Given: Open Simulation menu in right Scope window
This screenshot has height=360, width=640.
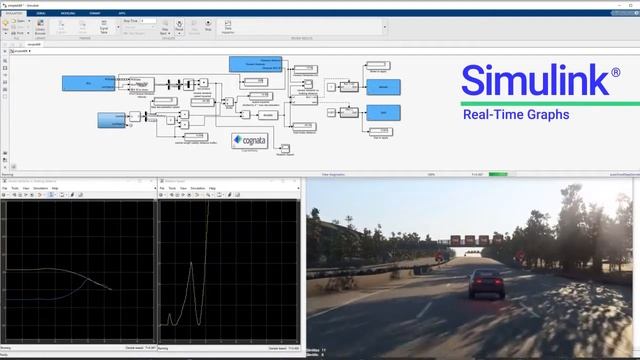Looking at the screenshot, I should (x=198, y=188).
